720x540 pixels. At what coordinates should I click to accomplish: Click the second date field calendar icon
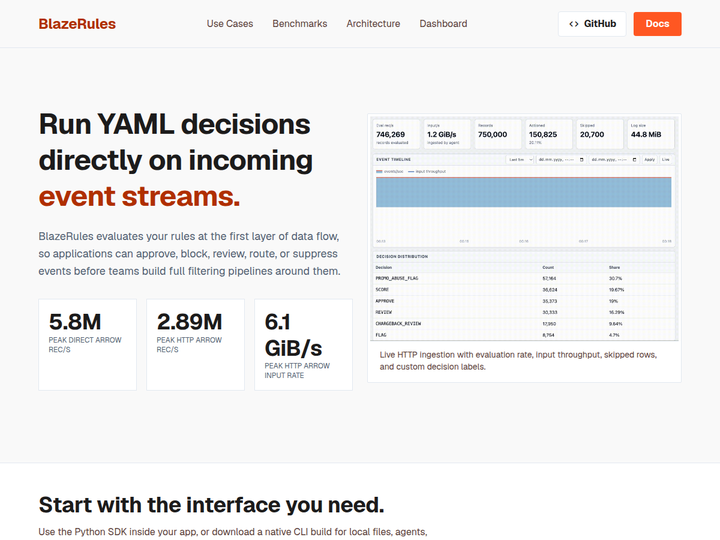(634, 160)
